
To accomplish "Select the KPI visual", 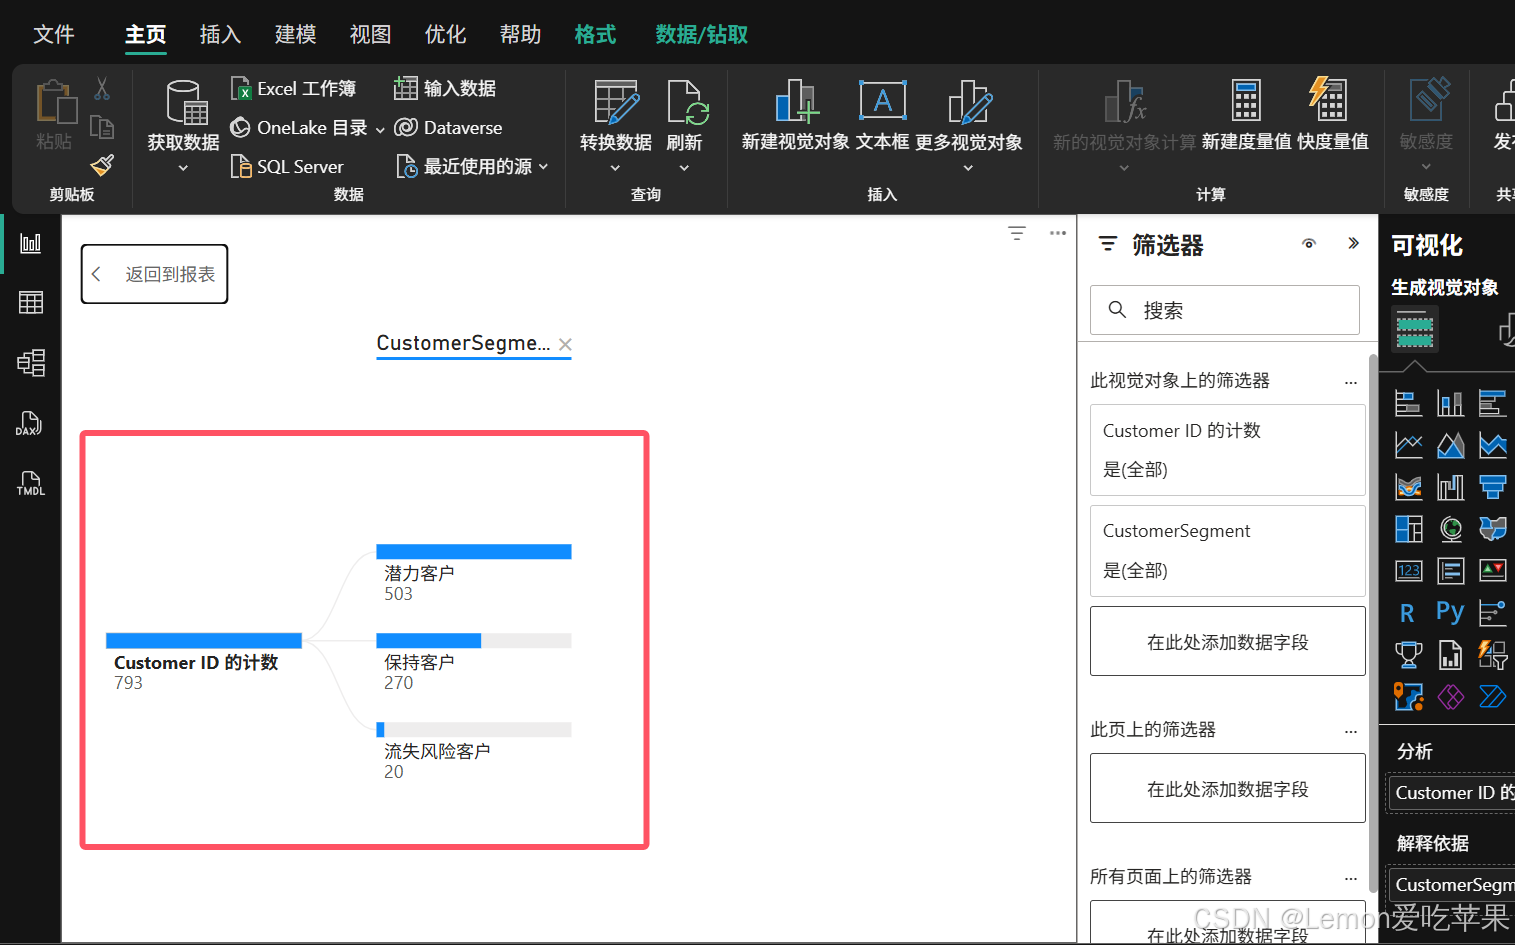I will pyautogui.click(x=1492, y=570).
